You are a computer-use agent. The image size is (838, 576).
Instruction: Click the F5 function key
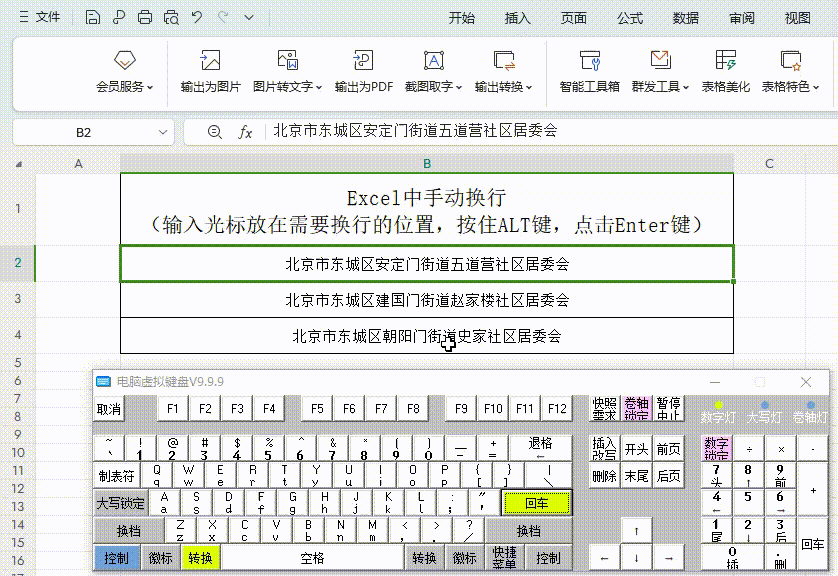point(317,409)
